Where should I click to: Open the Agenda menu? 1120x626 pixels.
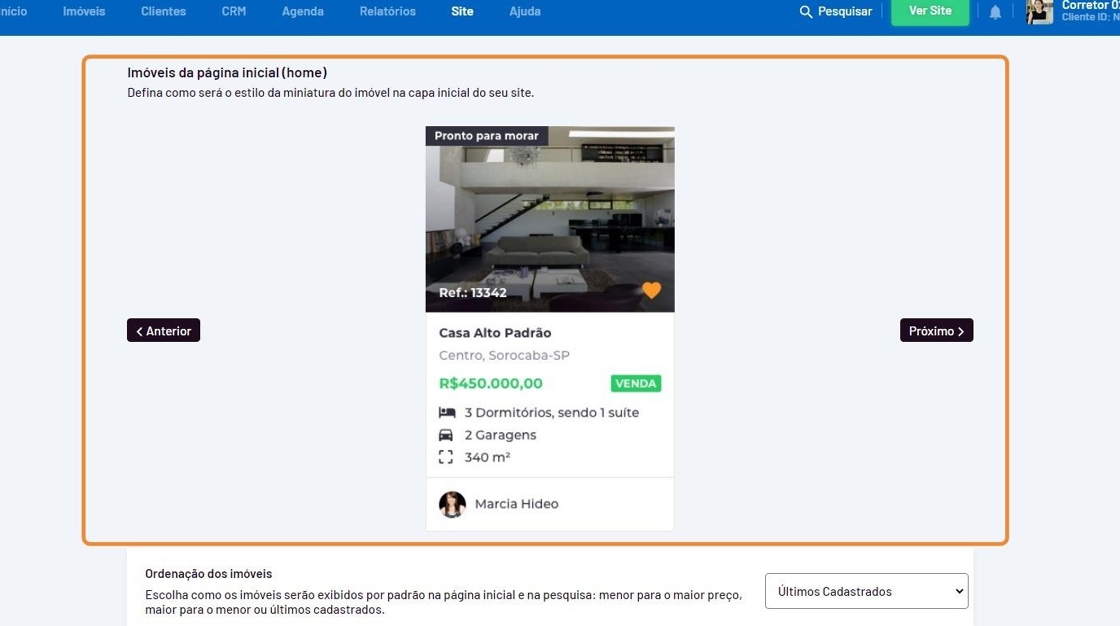coord(302,12)
